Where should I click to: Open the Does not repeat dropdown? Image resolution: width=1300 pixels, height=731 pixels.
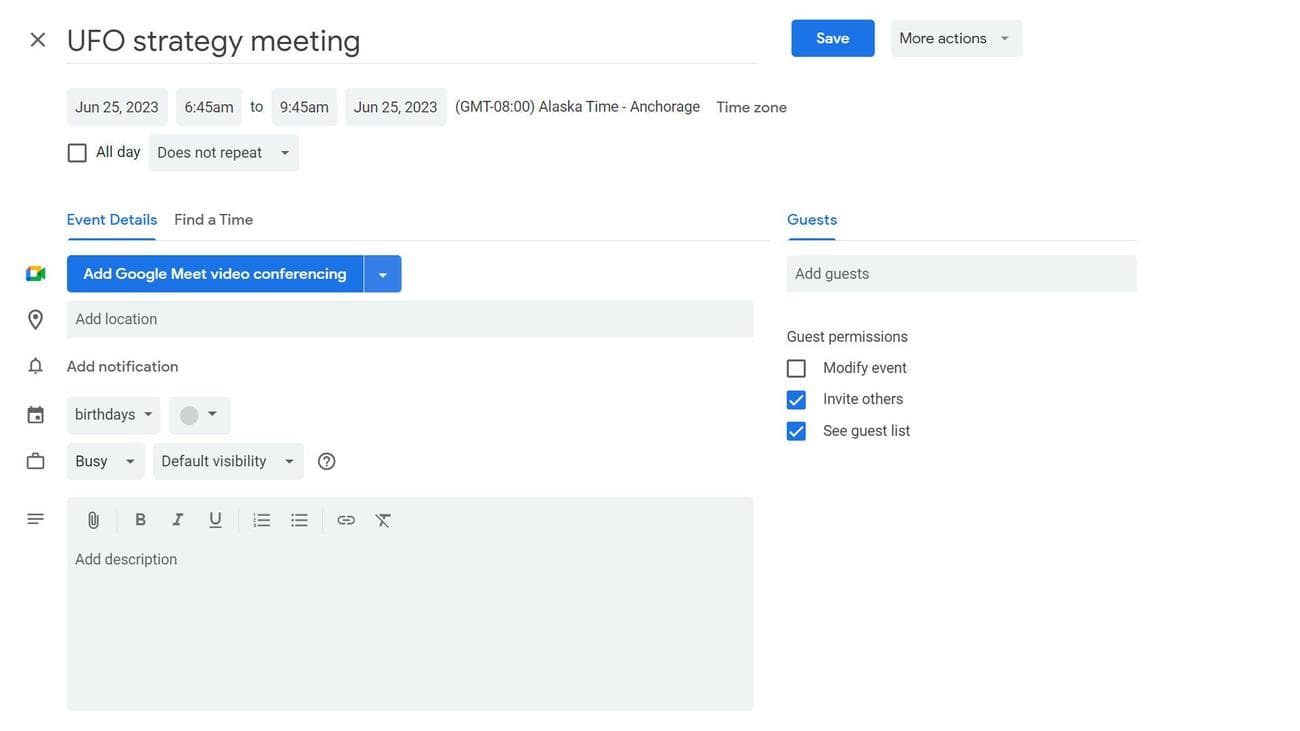click(x=223, y=153)
